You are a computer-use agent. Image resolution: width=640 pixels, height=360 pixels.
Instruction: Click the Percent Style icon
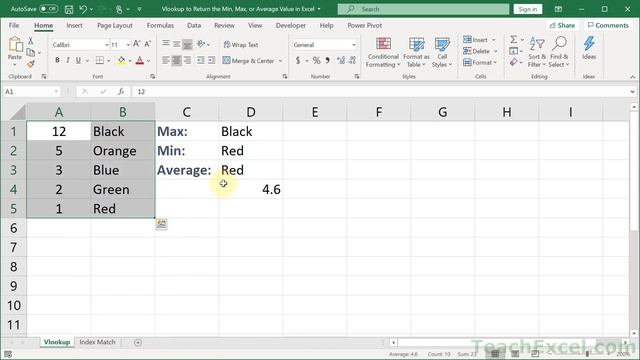pos(316,60)
